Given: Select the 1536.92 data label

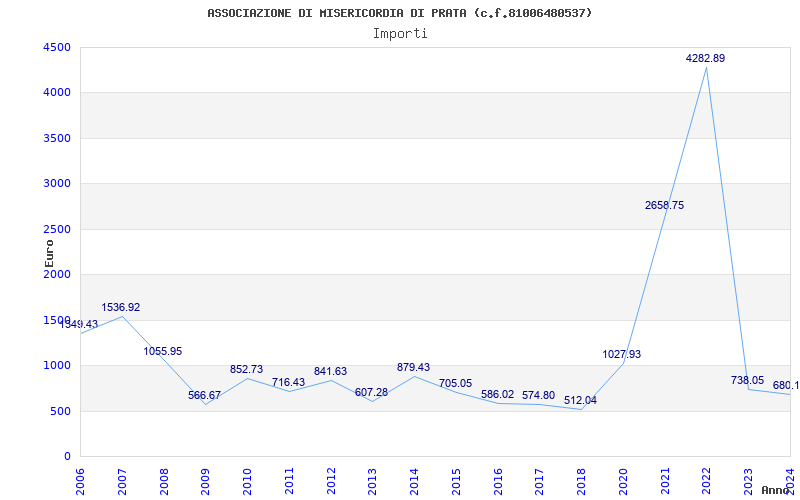Looking at the screenshot, I should (x=120, y=307).
